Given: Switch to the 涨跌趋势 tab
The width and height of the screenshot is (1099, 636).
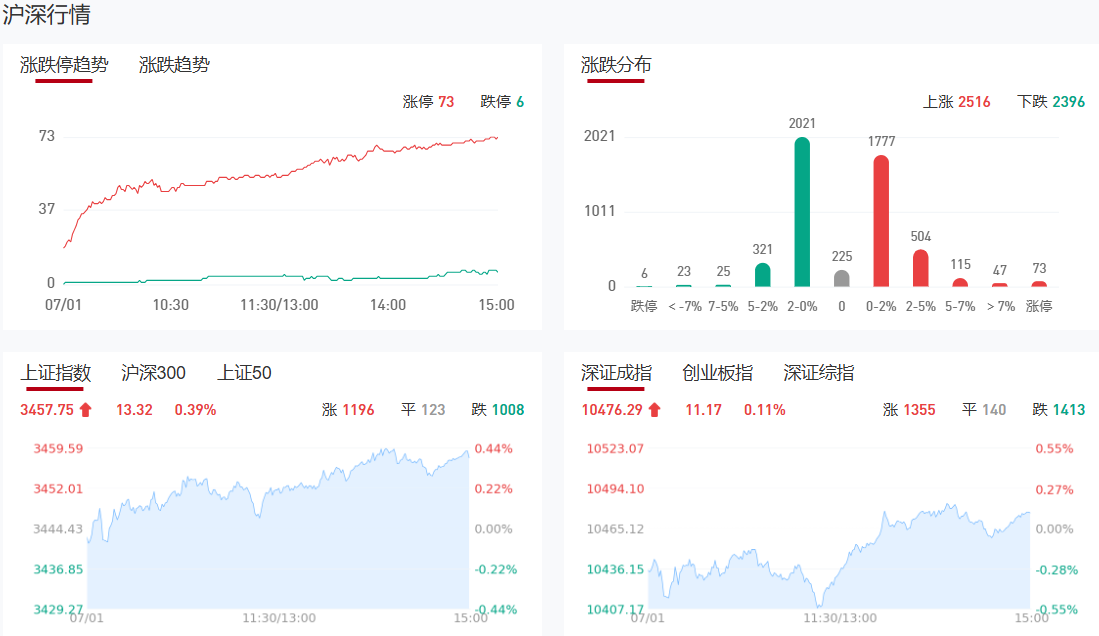Looking at the screenshot, I should (174, 65).
